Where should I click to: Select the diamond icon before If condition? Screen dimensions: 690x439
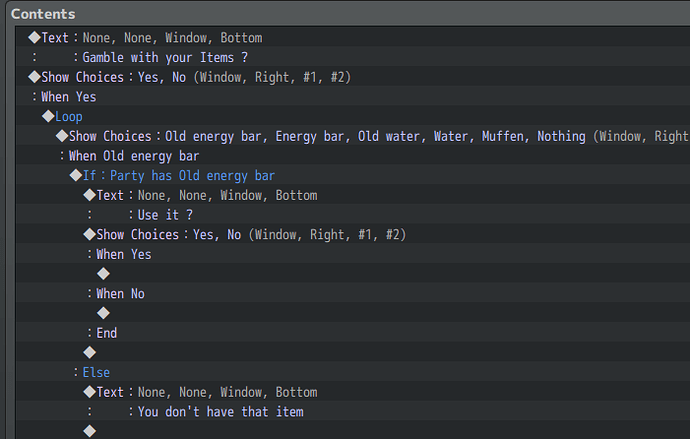pyautogui.click(x=76, y=176)
